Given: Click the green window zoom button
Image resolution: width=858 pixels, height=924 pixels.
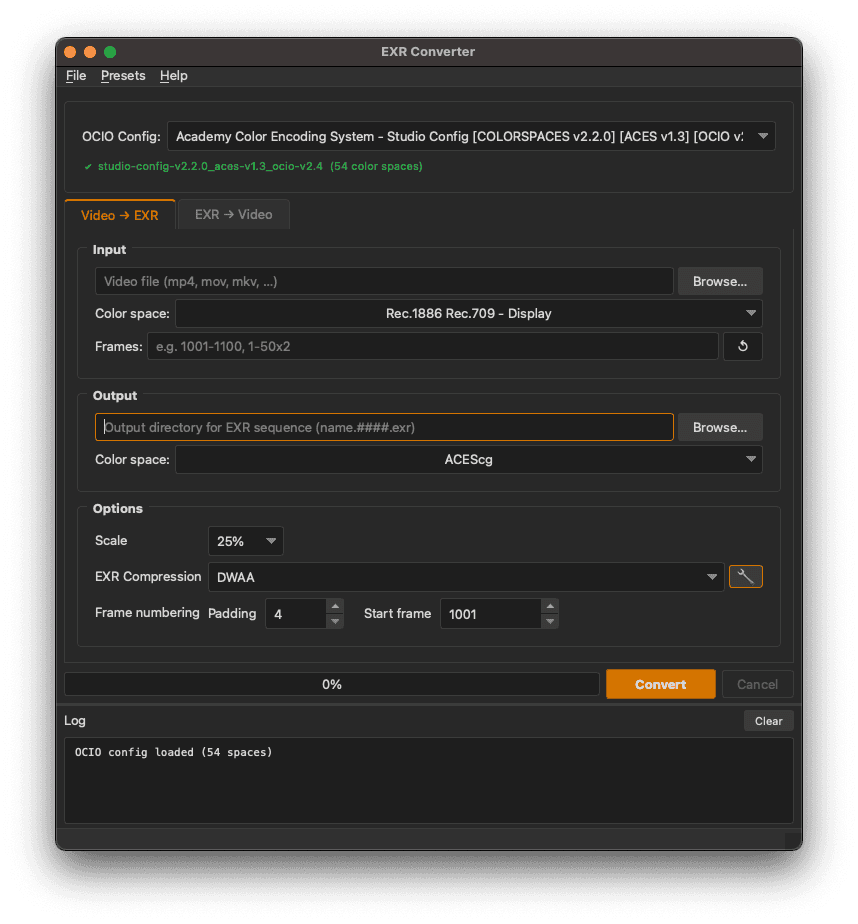Looking at the screenshot, I should pos(110,52).
